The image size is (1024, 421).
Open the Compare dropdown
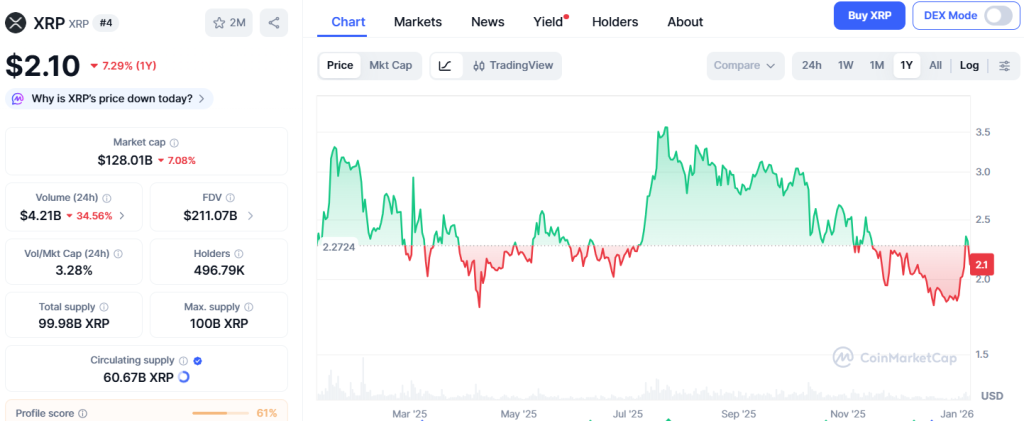(744, 66)
